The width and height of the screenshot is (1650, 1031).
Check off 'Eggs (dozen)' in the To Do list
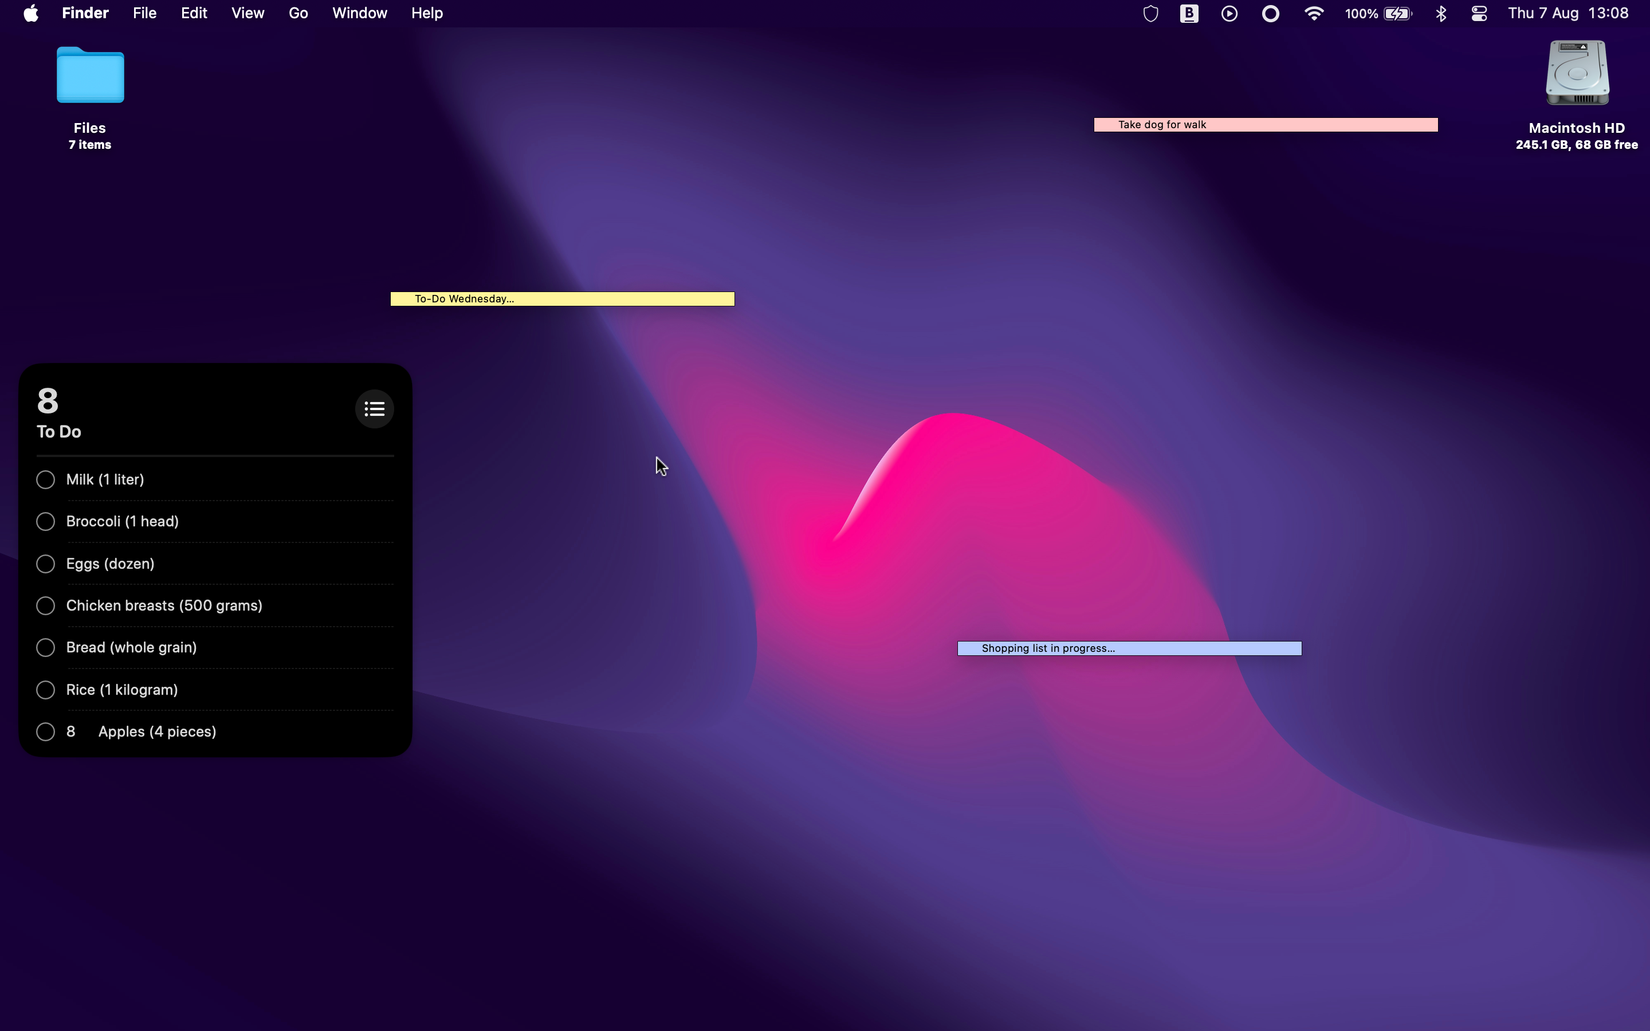45,563
